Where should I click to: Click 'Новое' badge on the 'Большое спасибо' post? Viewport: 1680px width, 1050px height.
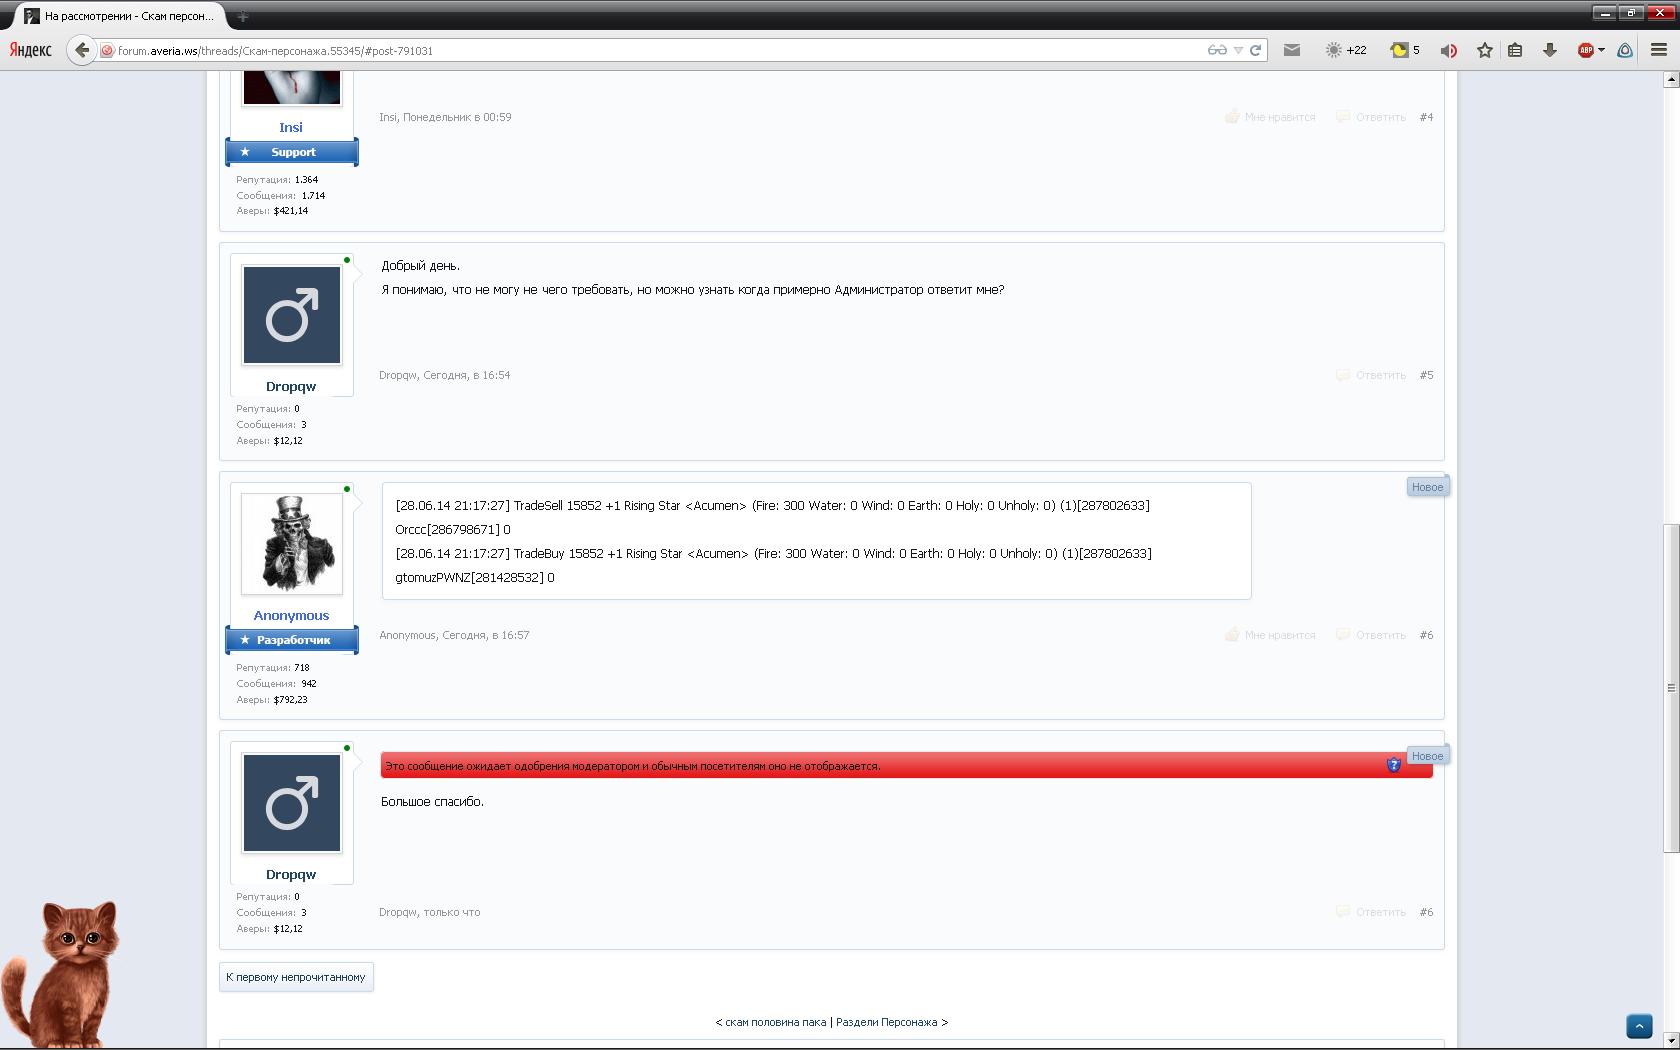click(1427, 756)
